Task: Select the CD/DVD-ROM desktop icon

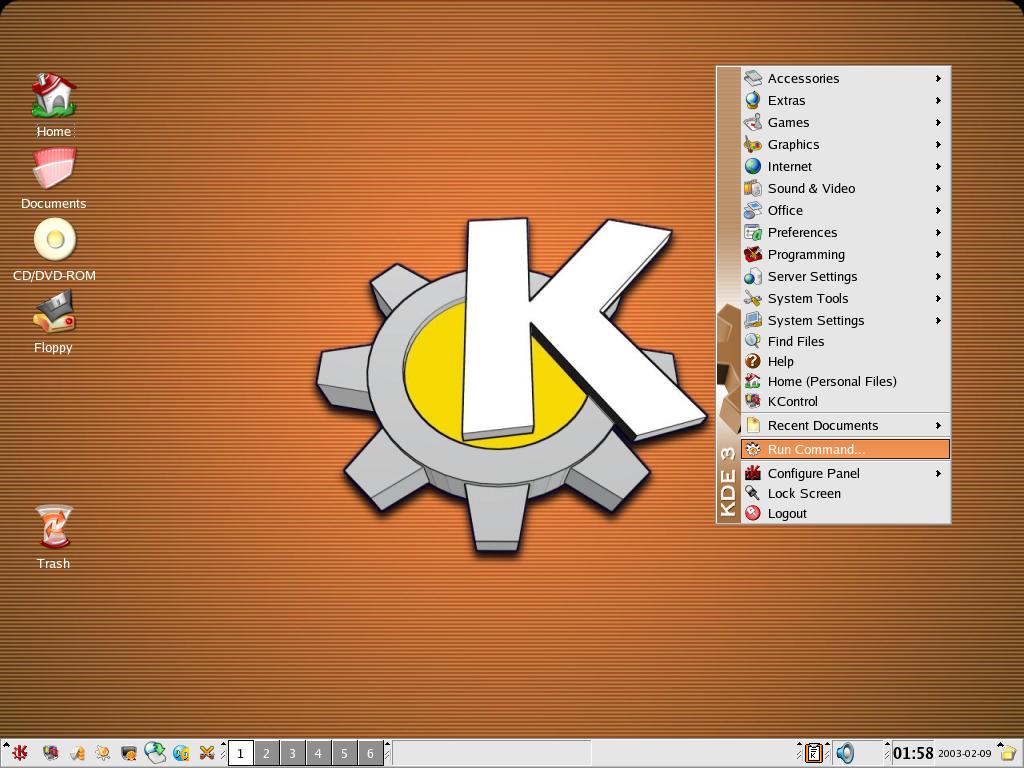Action: point(55,239)
